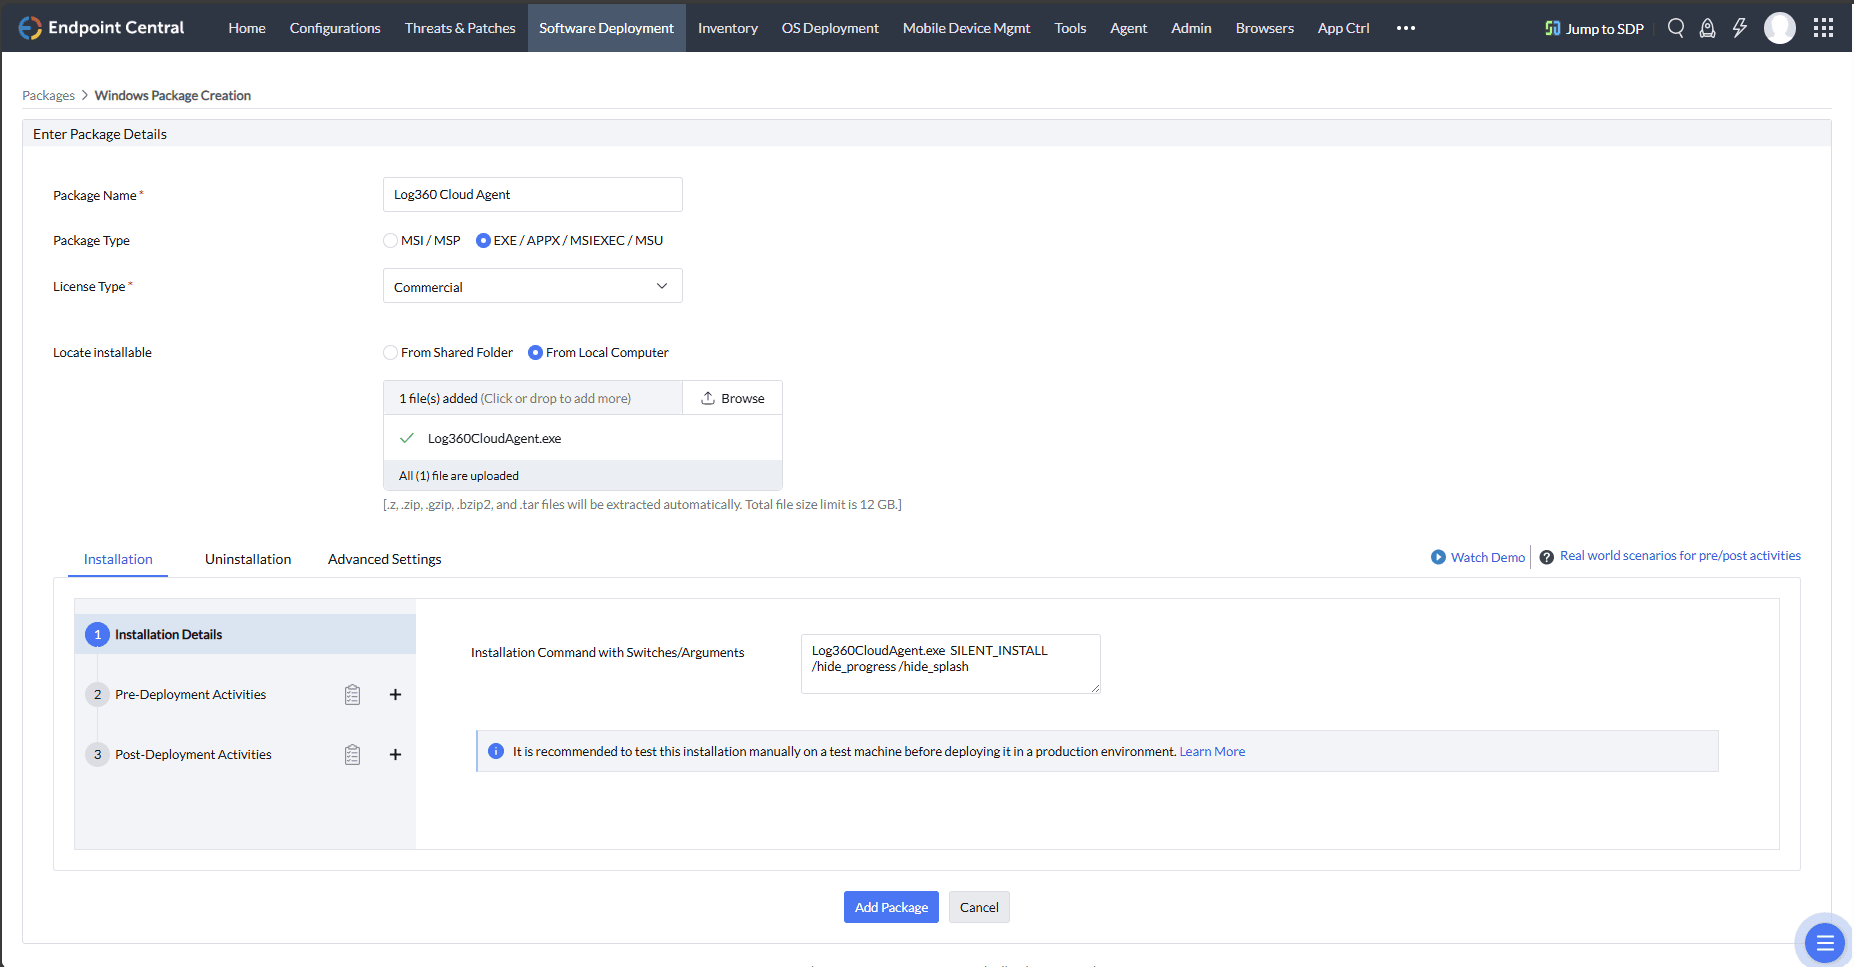Open the Threats & Patches menu
Screen dimensions: 1854x967
click(460, 28)
